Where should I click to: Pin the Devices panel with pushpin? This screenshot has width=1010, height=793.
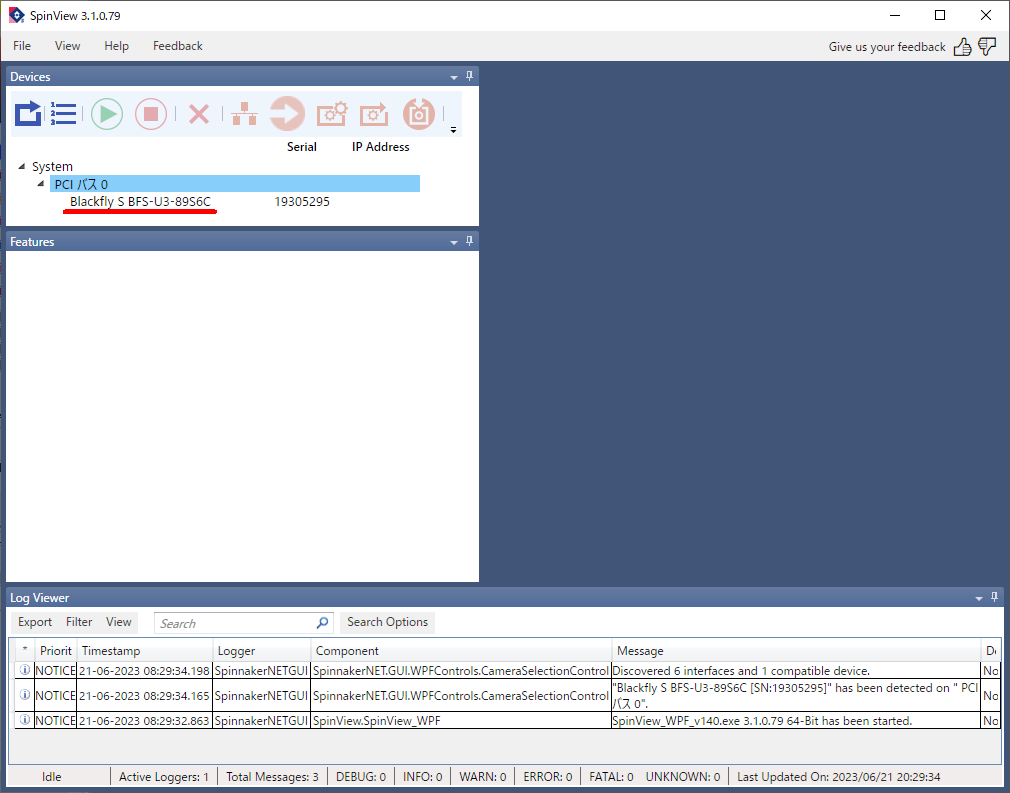click(x=470, y=76)
